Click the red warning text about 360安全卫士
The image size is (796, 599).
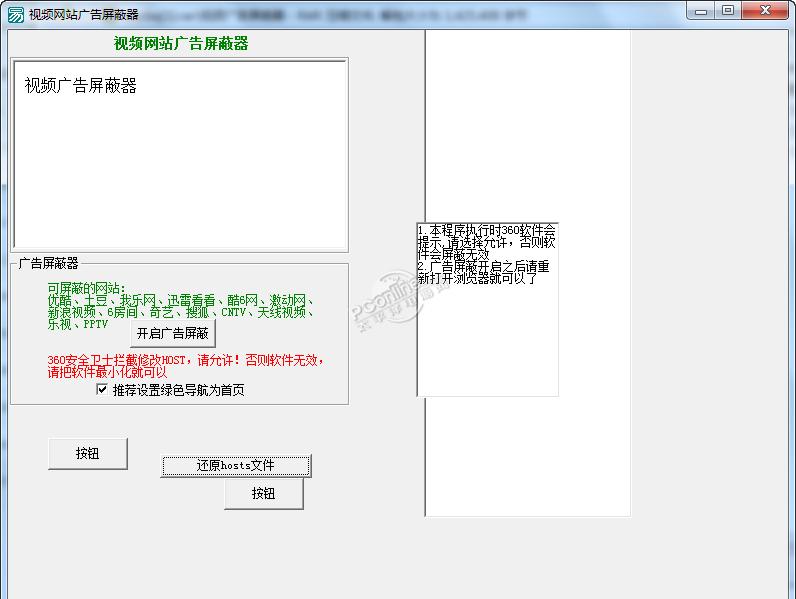186,366
